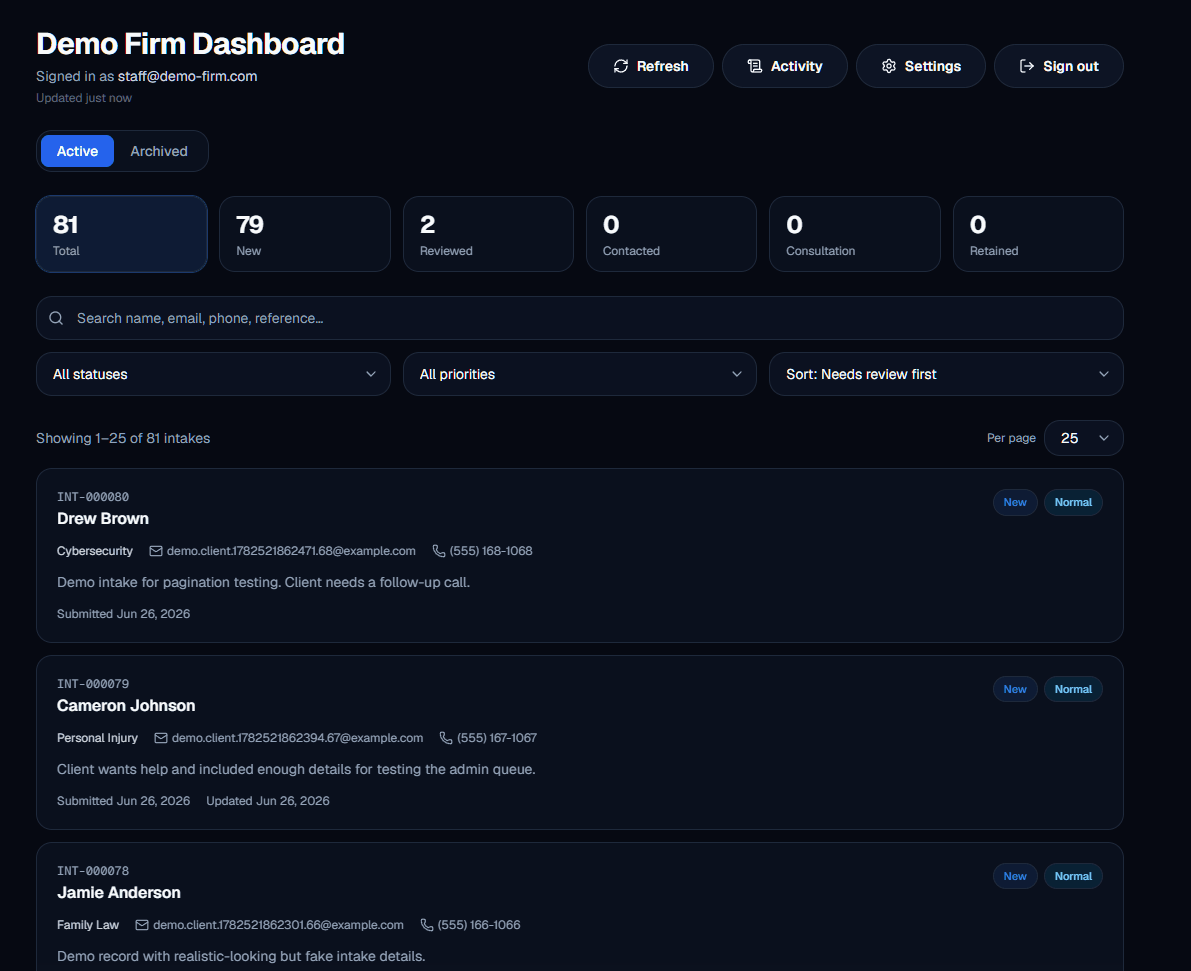The image size is (1191, 971).
Task: Click the Cybersecurity practice area label
Action: [x=95, y=551]
